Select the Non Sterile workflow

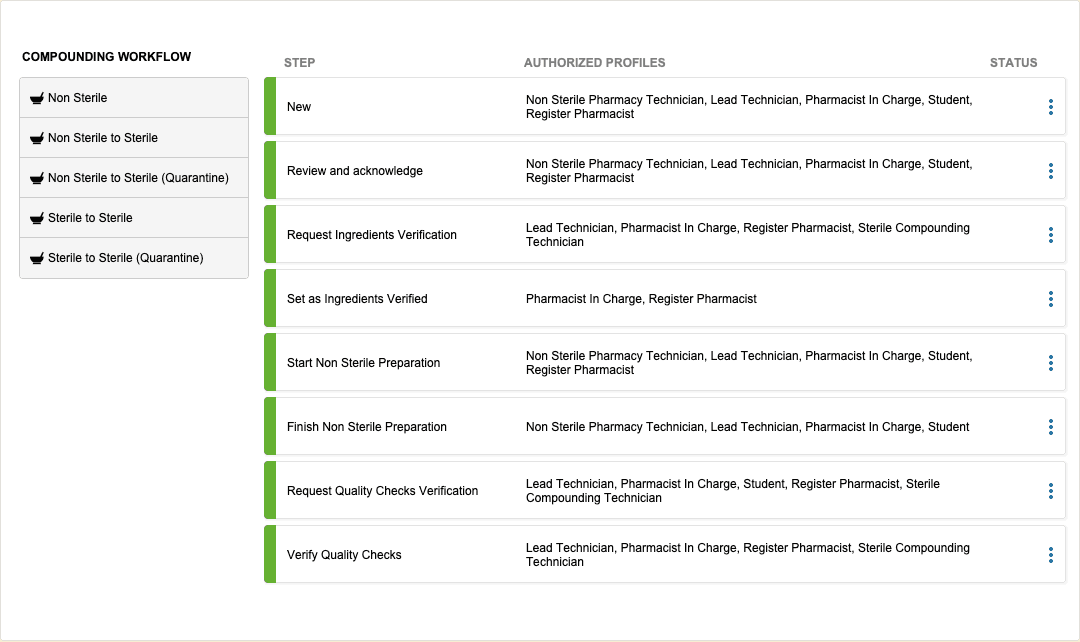pos(77,98)
